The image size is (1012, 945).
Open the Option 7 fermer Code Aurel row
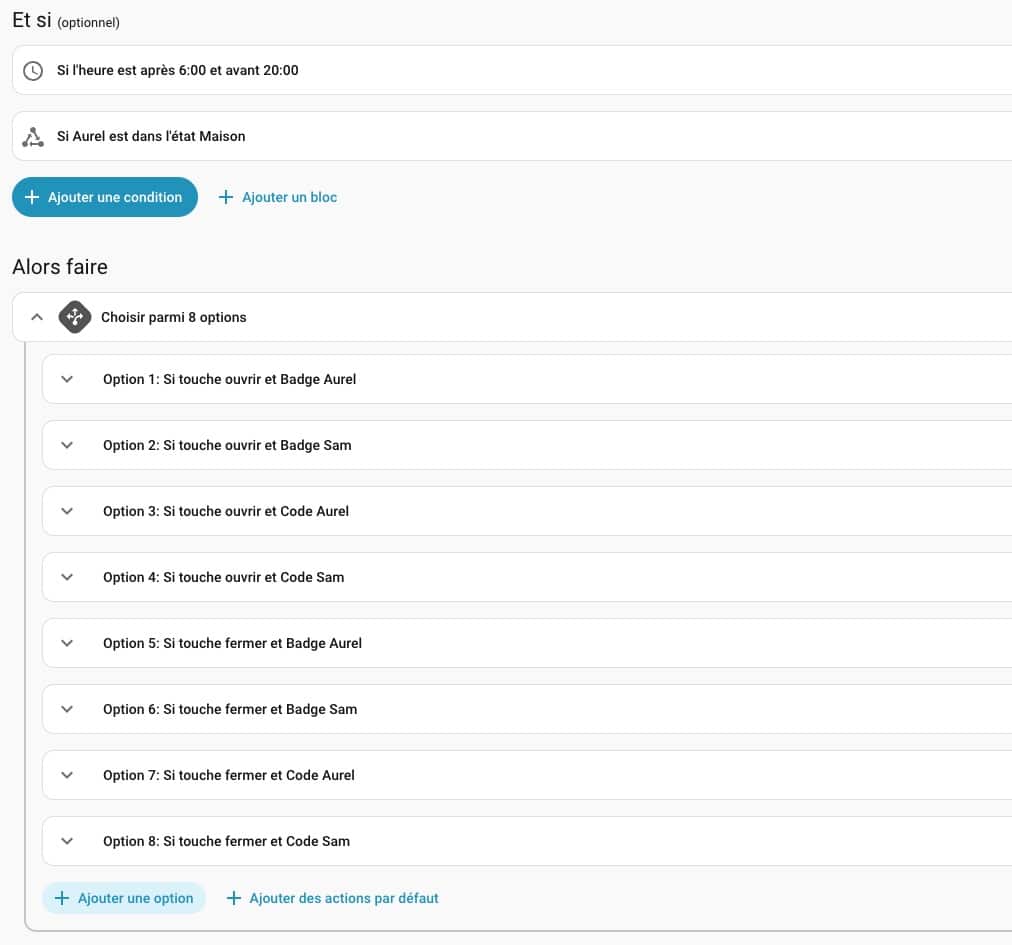229,776
